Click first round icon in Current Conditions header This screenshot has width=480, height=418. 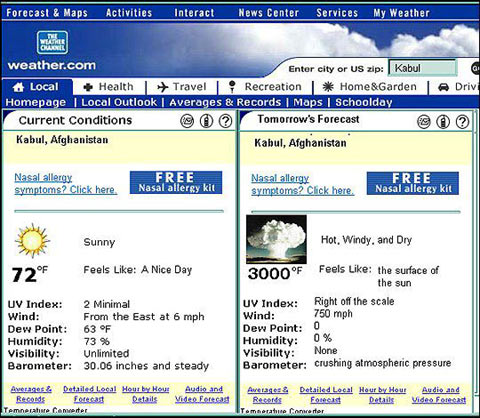(x=187, y=121)
